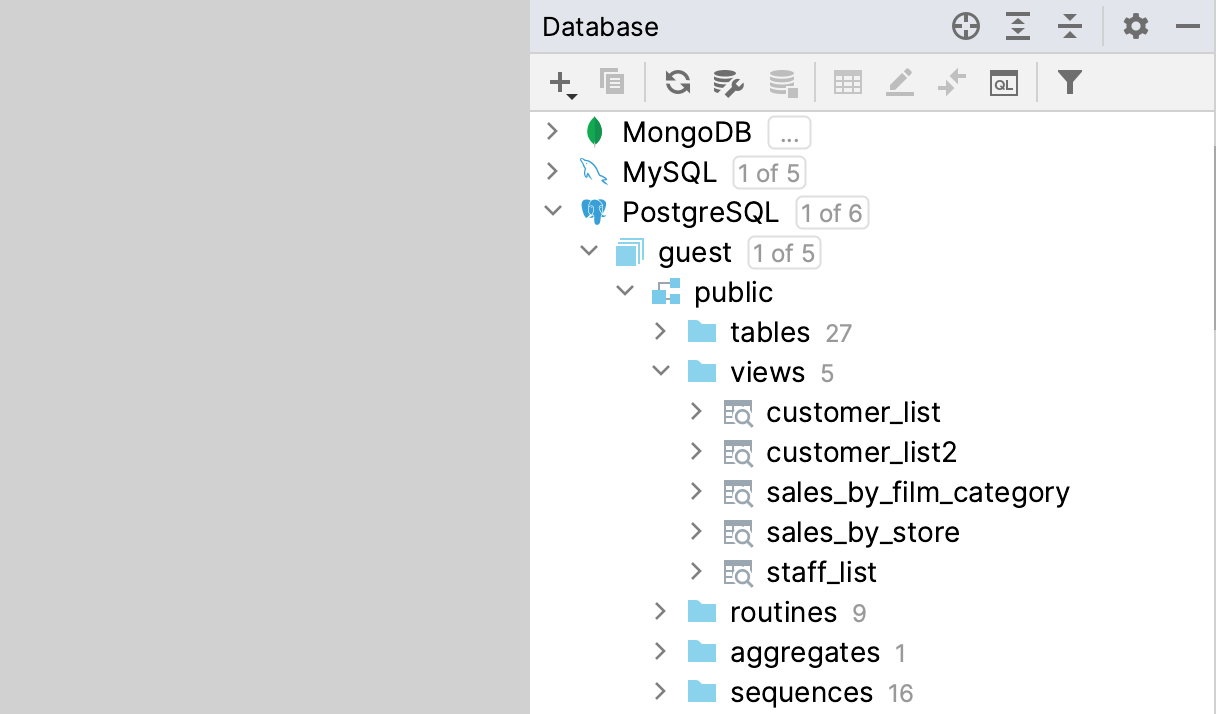Screen dimensions: 1216x714
Task: Click the Disconnect database icon
Action: tap(782, 82)
